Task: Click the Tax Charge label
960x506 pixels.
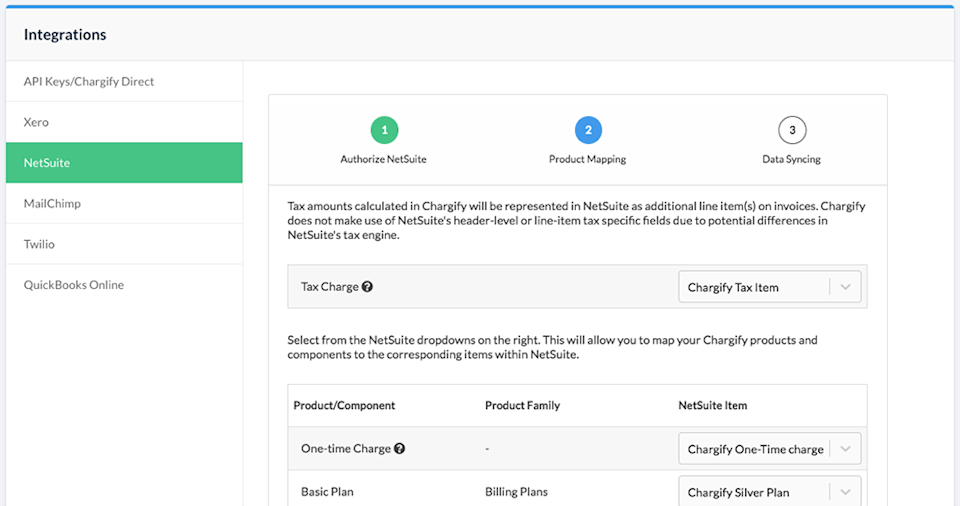Action: (x=329, y=287)
